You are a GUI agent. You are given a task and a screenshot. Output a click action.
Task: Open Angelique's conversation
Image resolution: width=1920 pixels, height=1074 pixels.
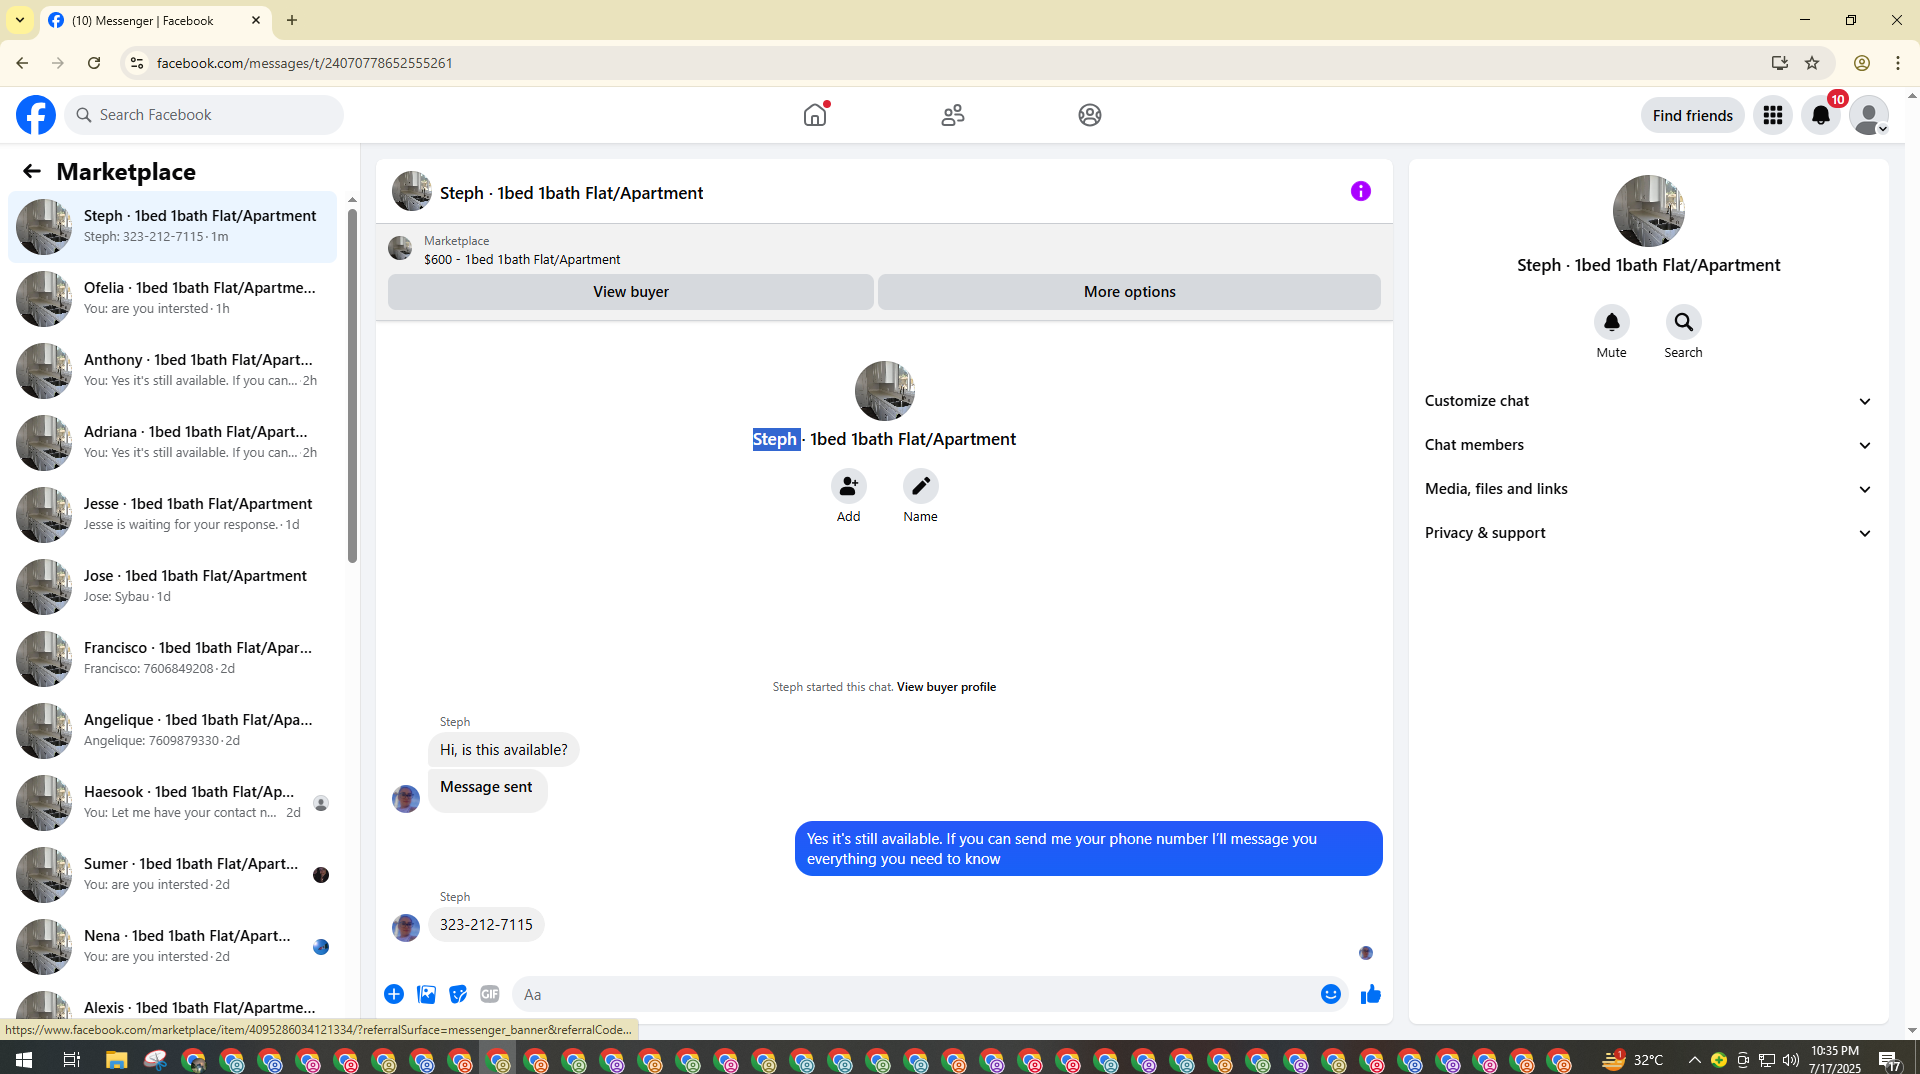(x=172, y=730)
